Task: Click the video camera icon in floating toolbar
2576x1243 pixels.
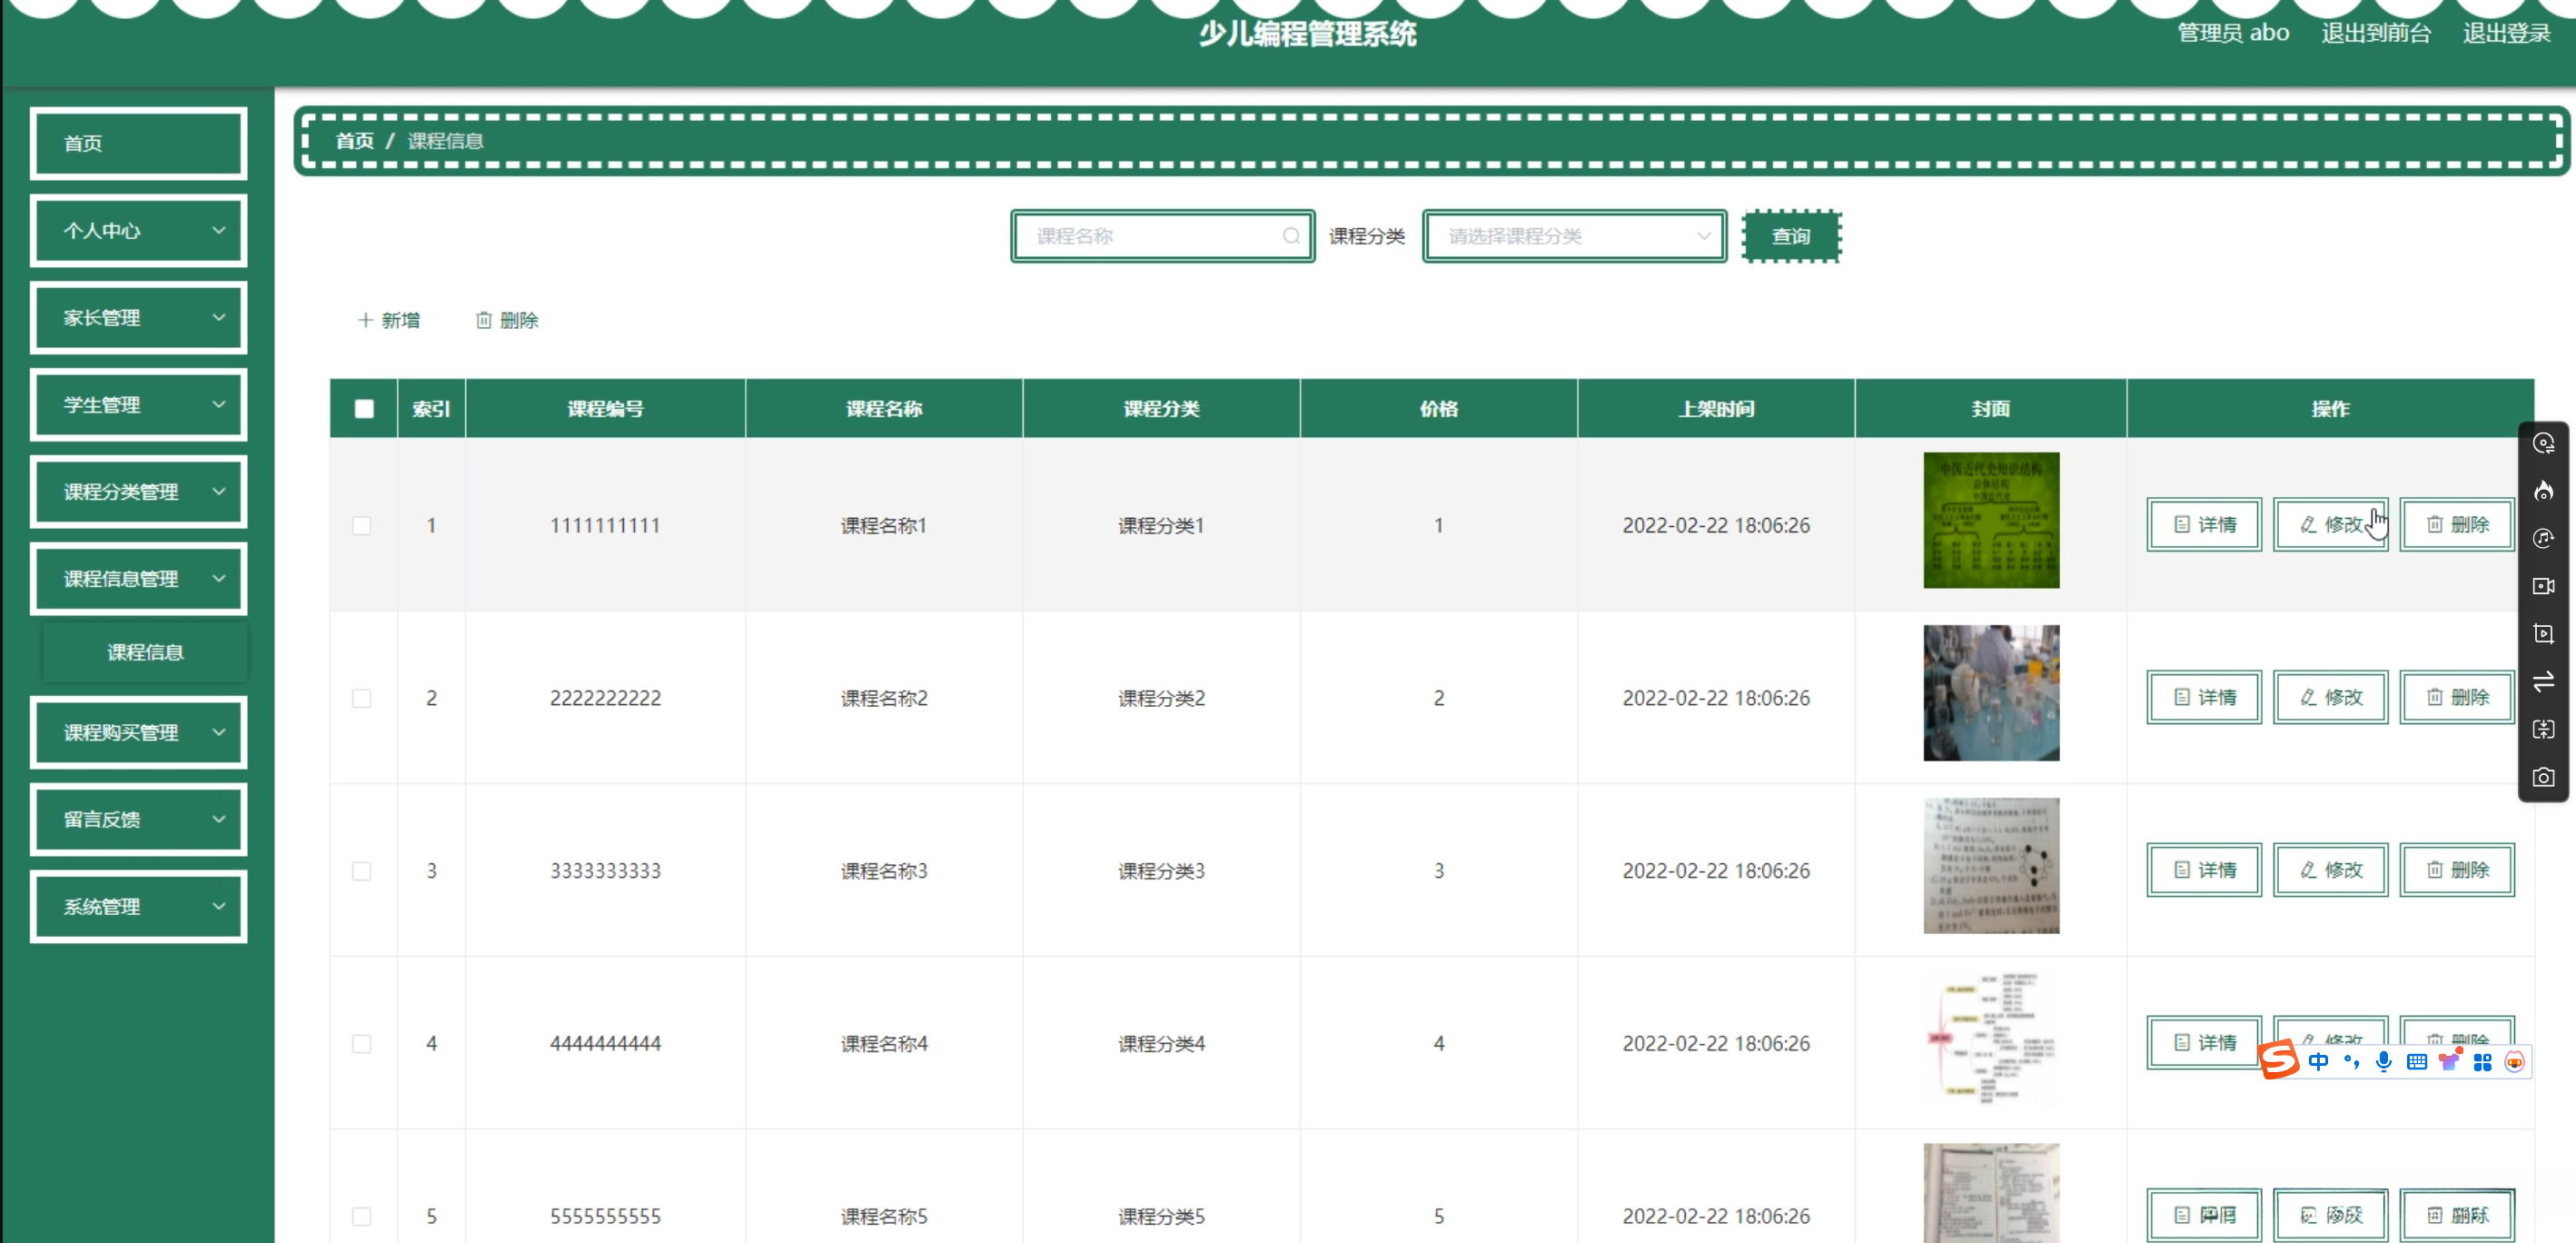Action: pyautogui.click(x=2543, y=586)
